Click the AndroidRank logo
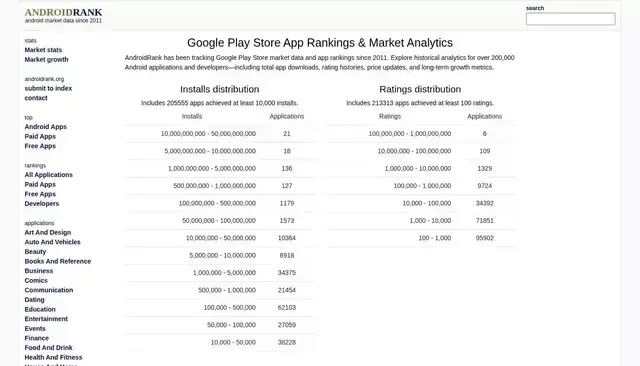Viewport: 640px width, 366px height. point(63,13)
